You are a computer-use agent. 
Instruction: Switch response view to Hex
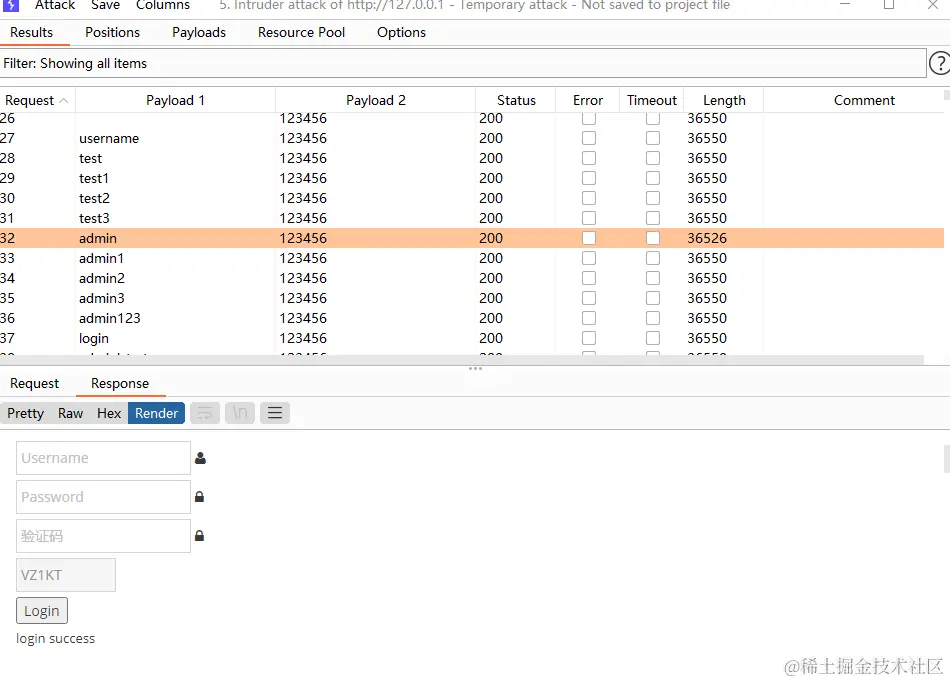pos(109,413)
